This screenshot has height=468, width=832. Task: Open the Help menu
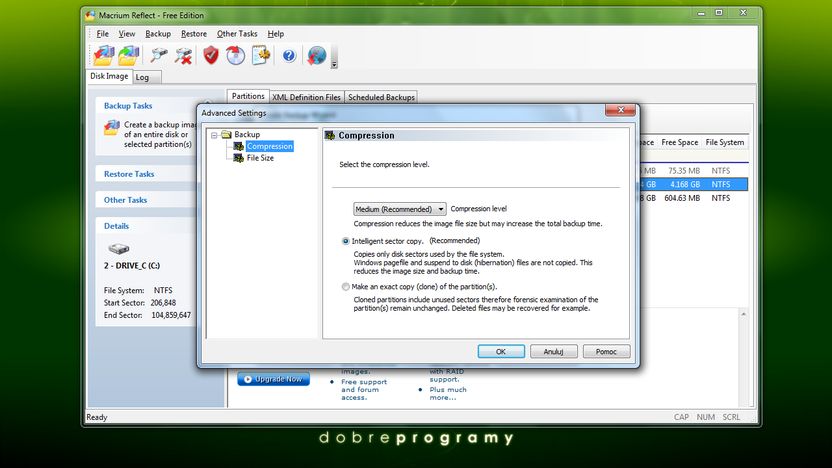275,34
